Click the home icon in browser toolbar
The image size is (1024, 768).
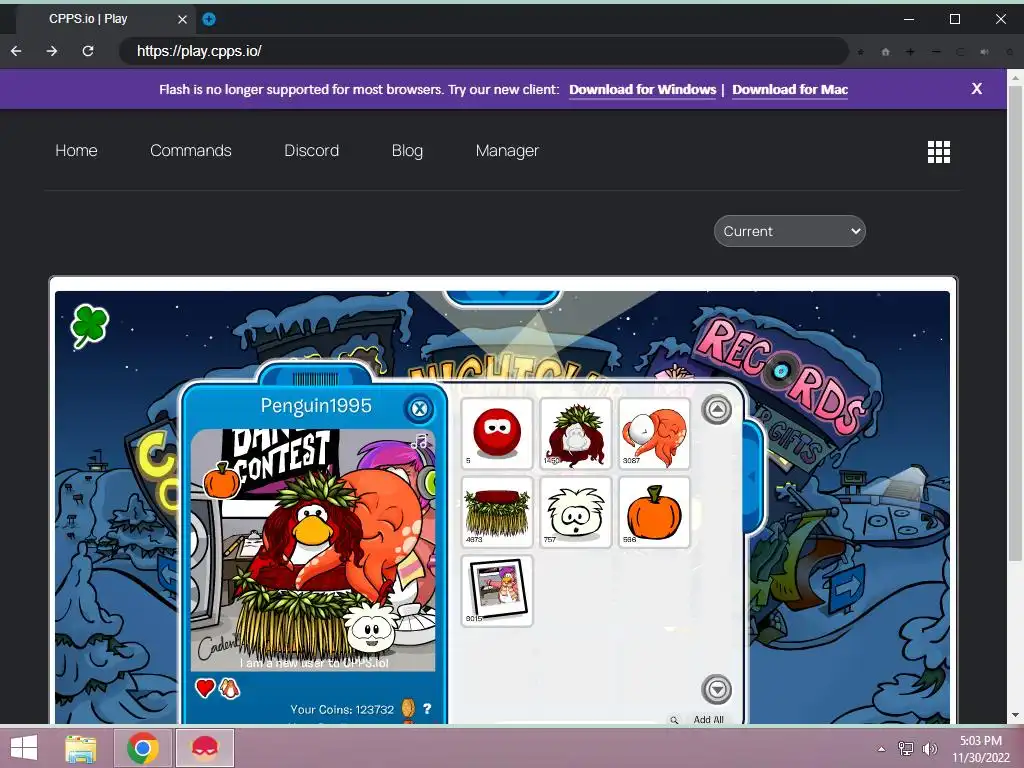(x=886, y=52)
